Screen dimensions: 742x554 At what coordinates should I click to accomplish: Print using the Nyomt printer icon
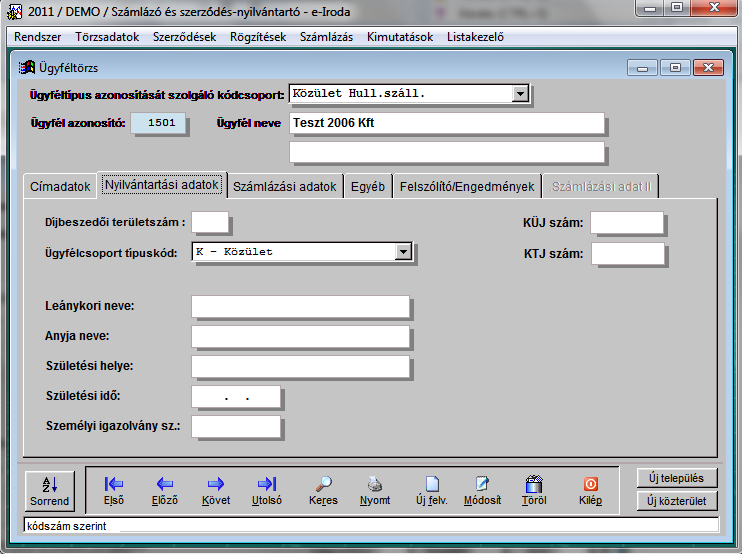(x=375, y=489)
